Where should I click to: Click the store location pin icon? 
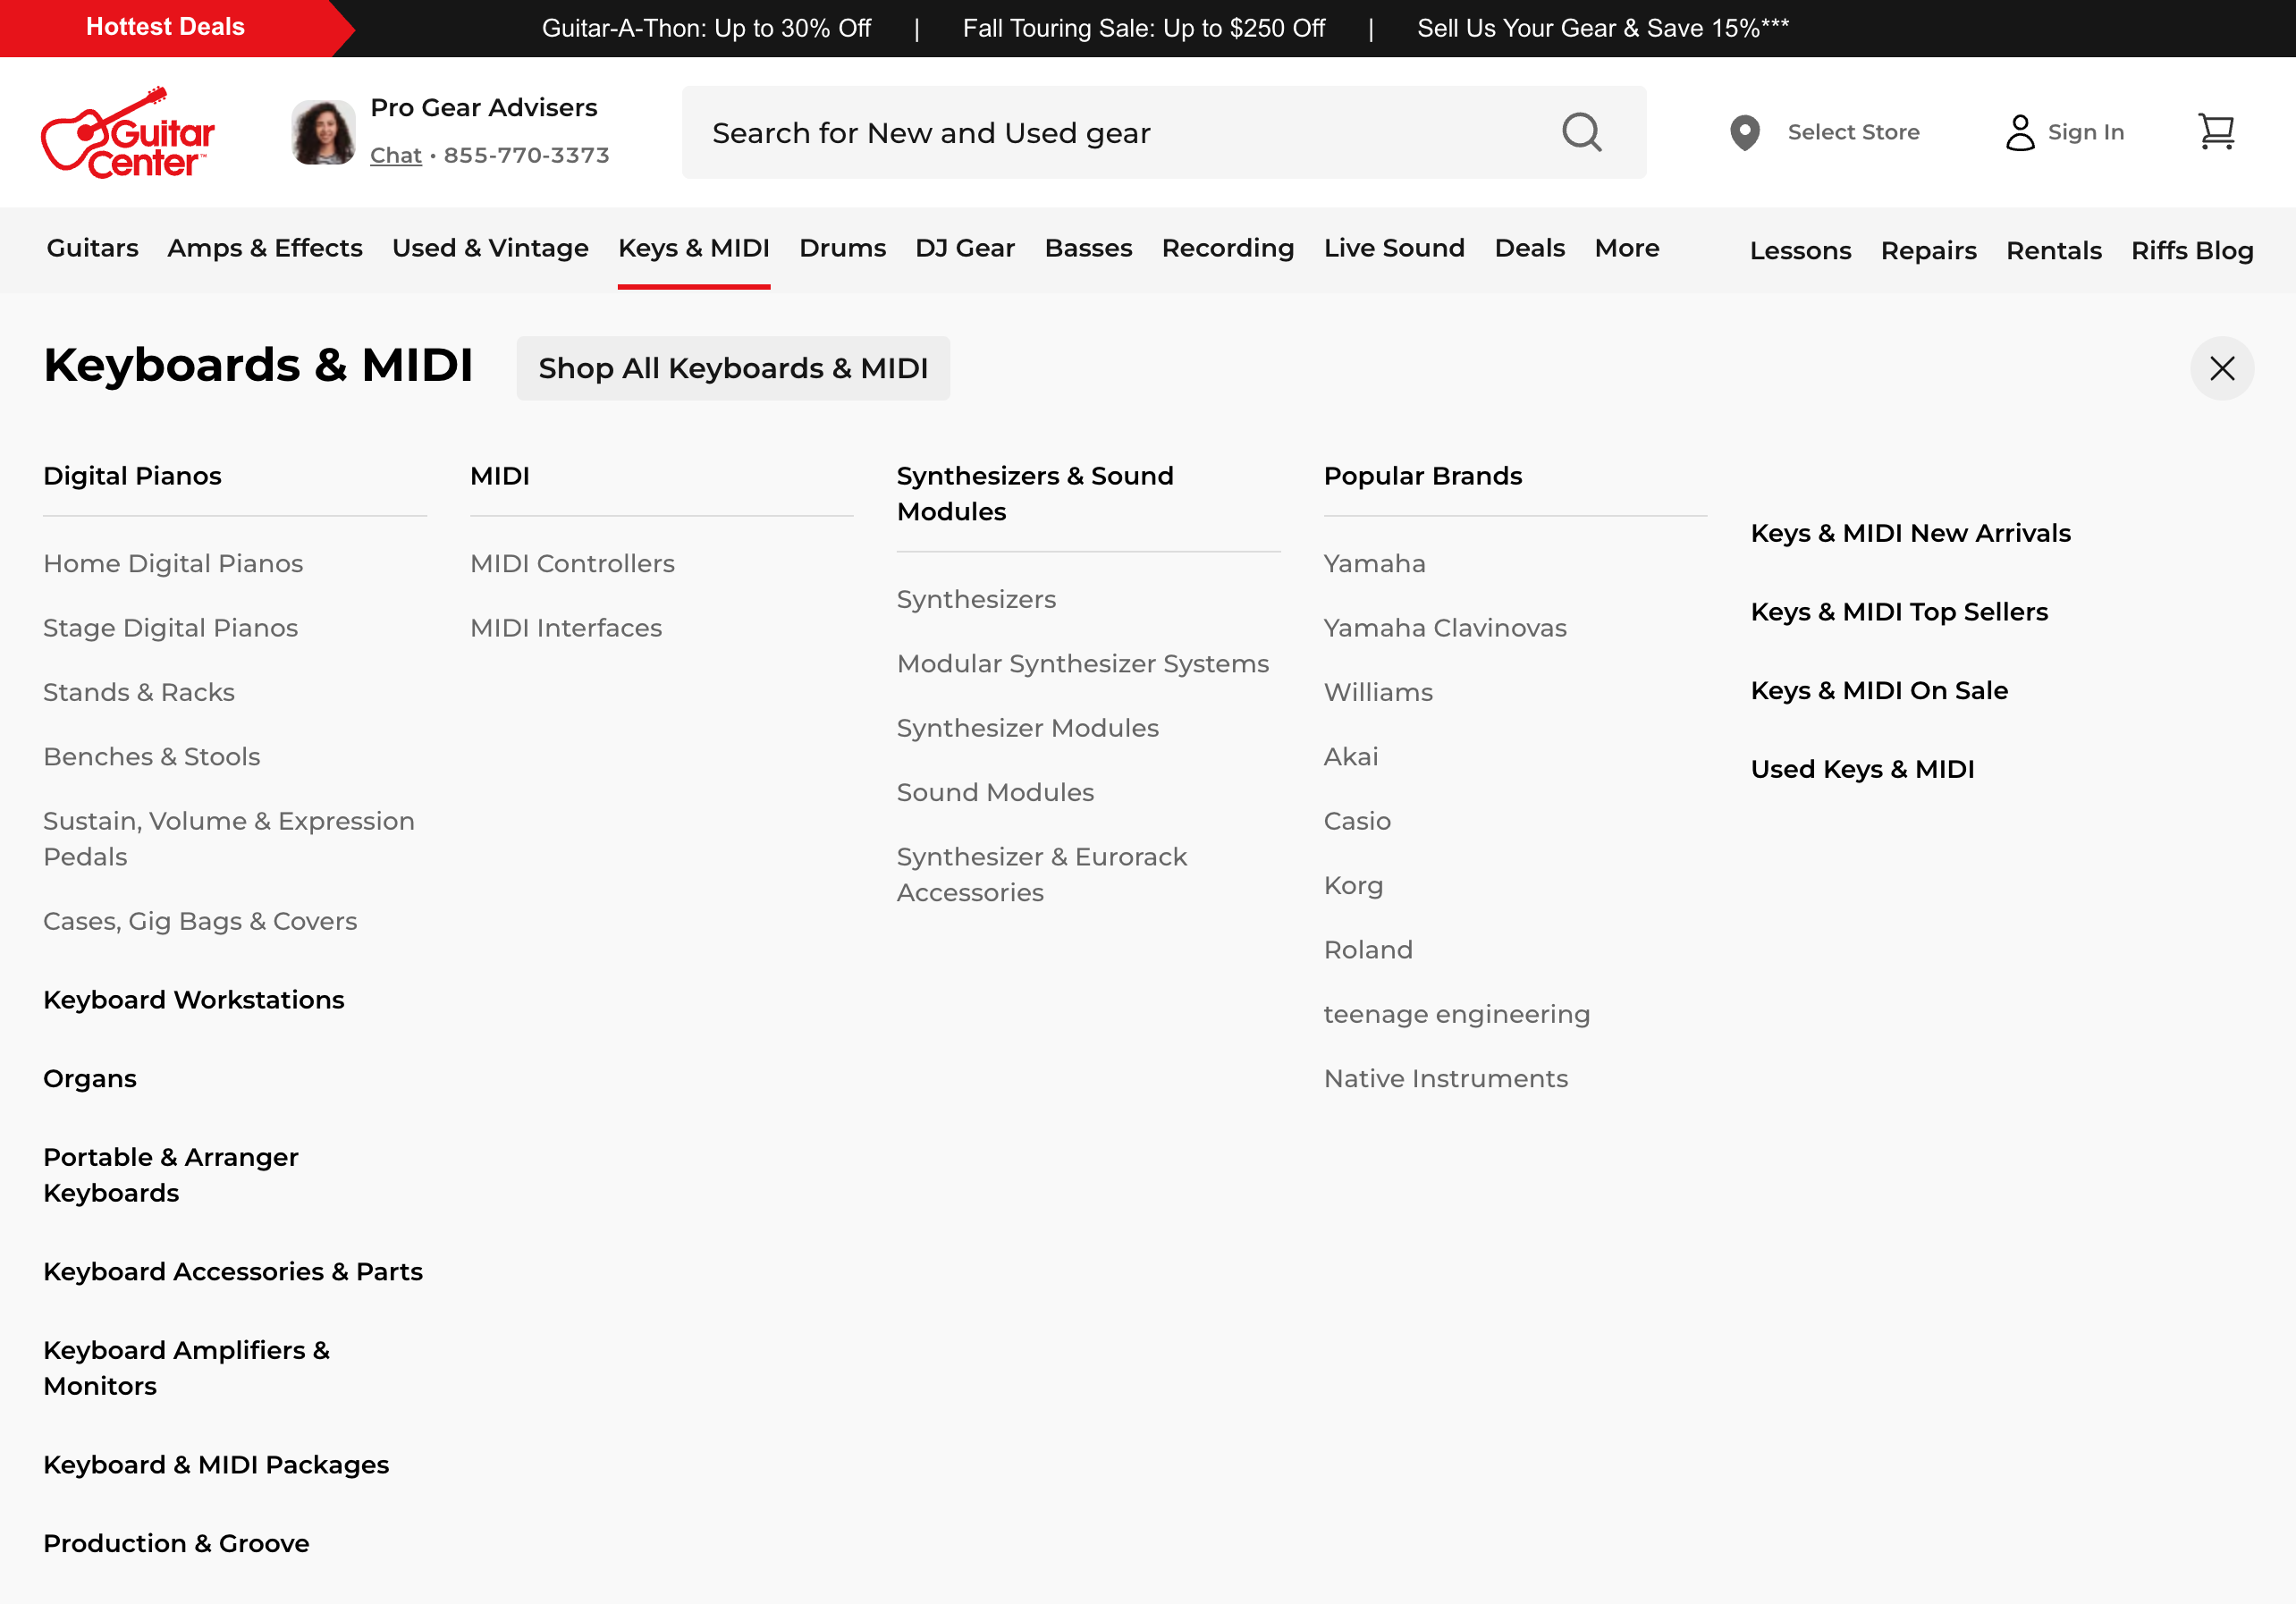[x=1744, y=131]
